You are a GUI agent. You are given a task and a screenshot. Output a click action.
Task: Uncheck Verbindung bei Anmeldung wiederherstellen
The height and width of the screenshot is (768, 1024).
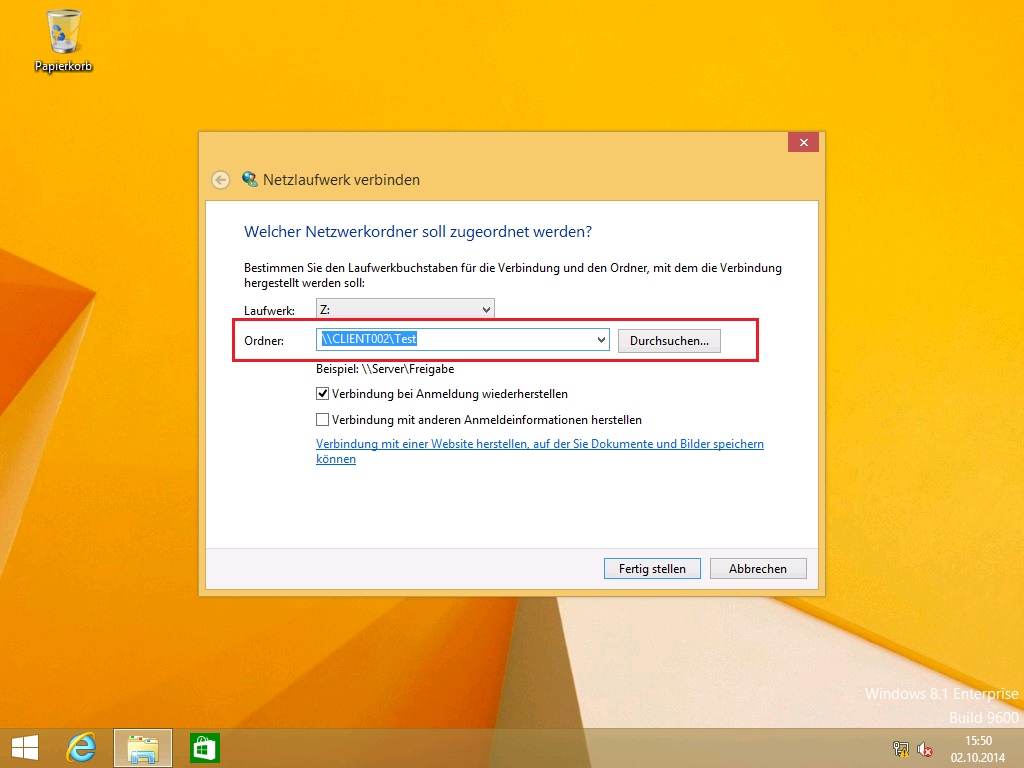point(322,394)
